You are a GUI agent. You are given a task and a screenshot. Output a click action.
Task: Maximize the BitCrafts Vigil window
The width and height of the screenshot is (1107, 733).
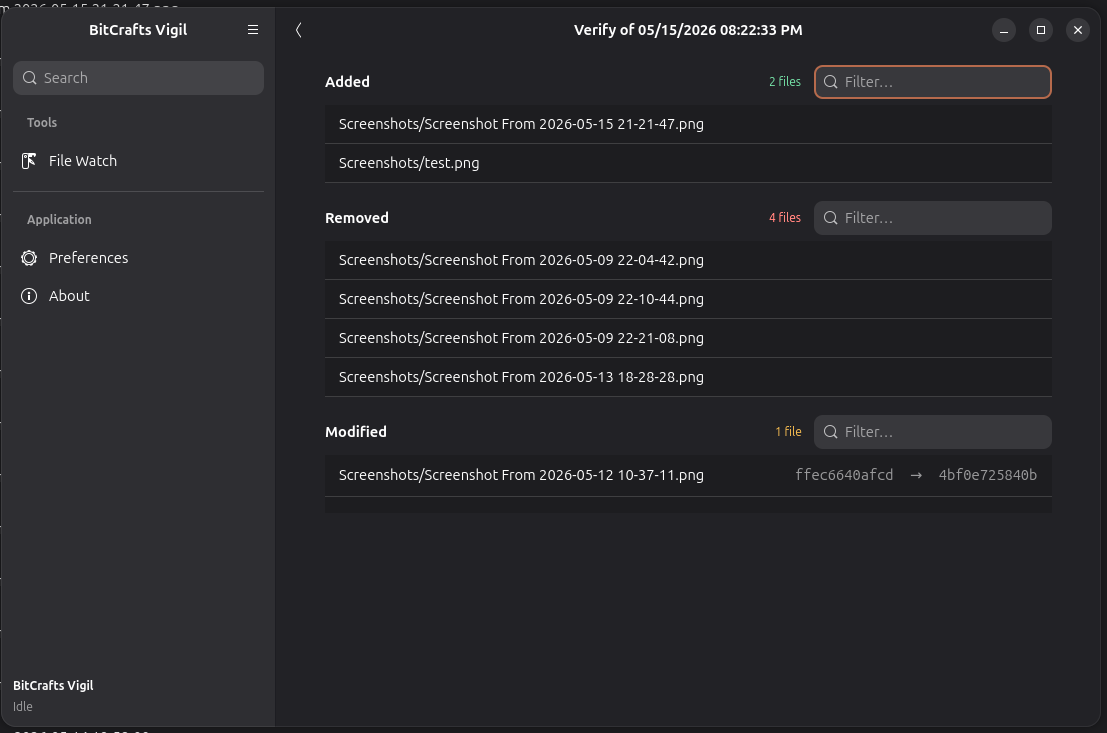1041,30
